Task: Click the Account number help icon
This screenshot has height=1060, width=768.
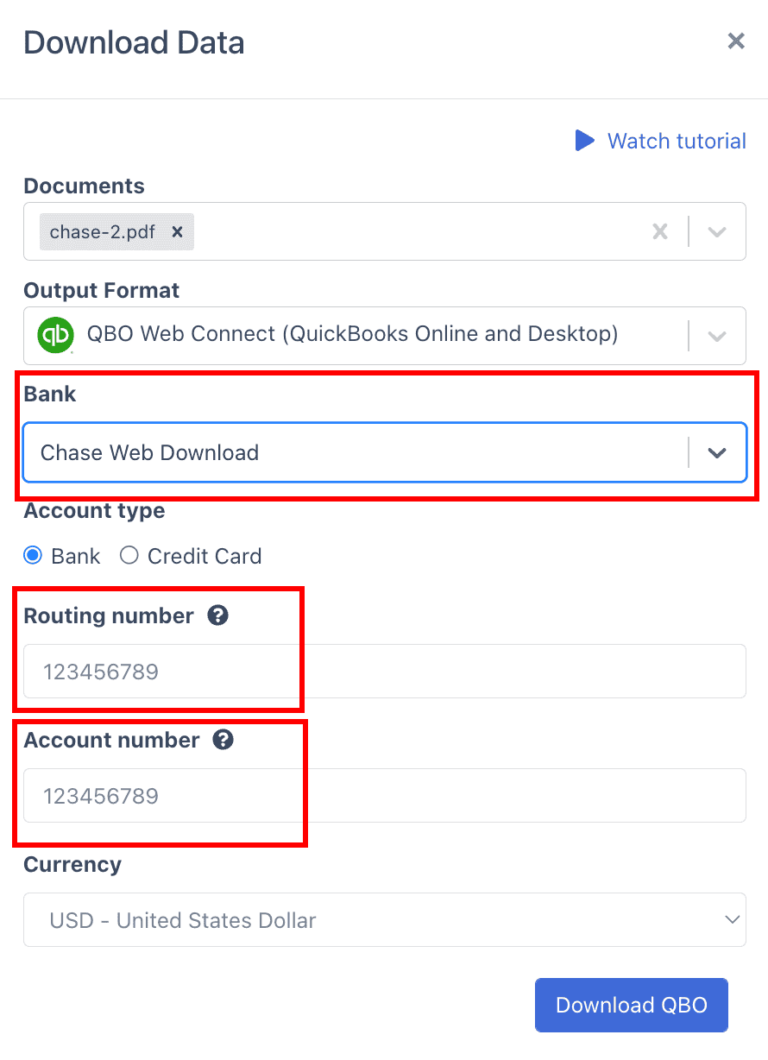Action: pos(223,740)
